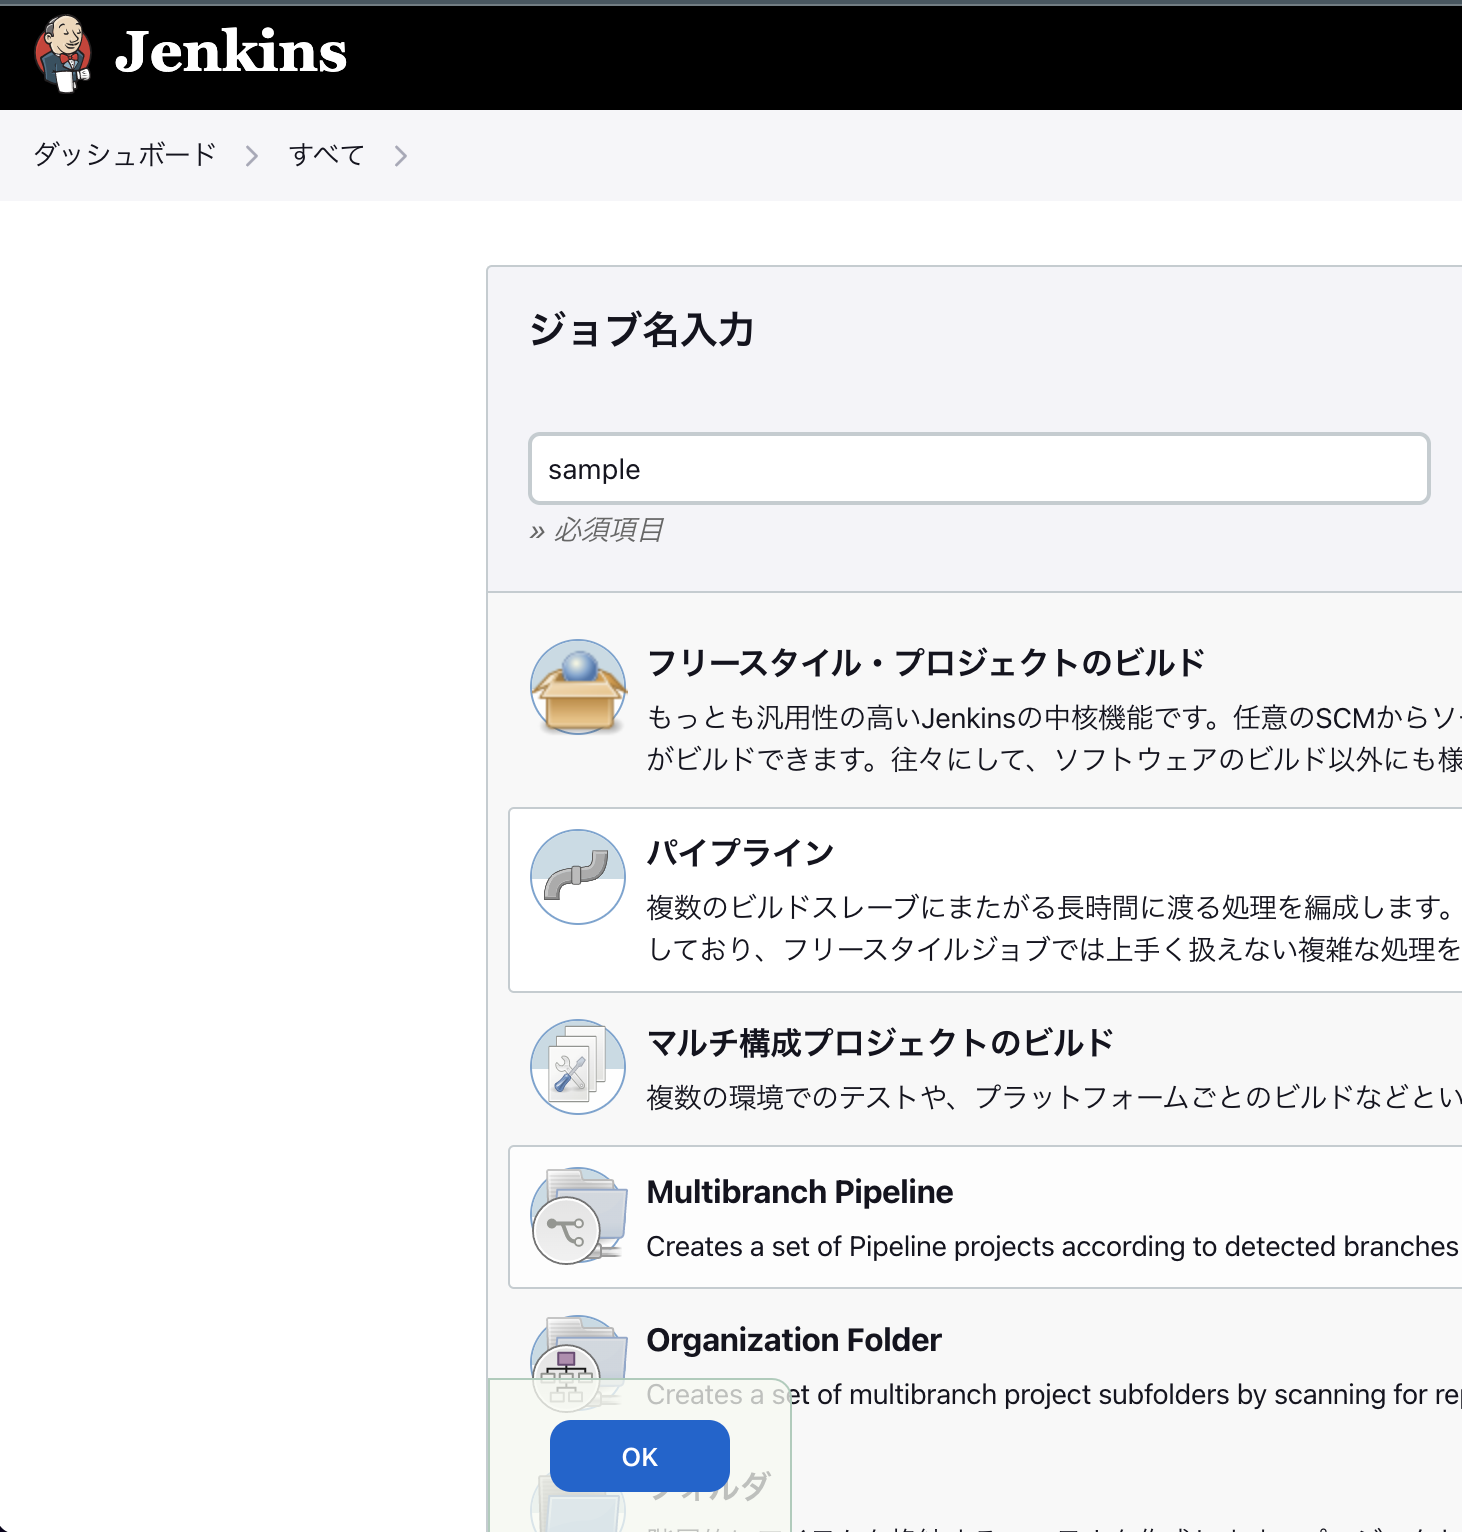Image resolution: width=1462 pixels, height=1532 pixels.
Task: Choose the Organization Folder job type
Action: click(x=793, y=1340)
